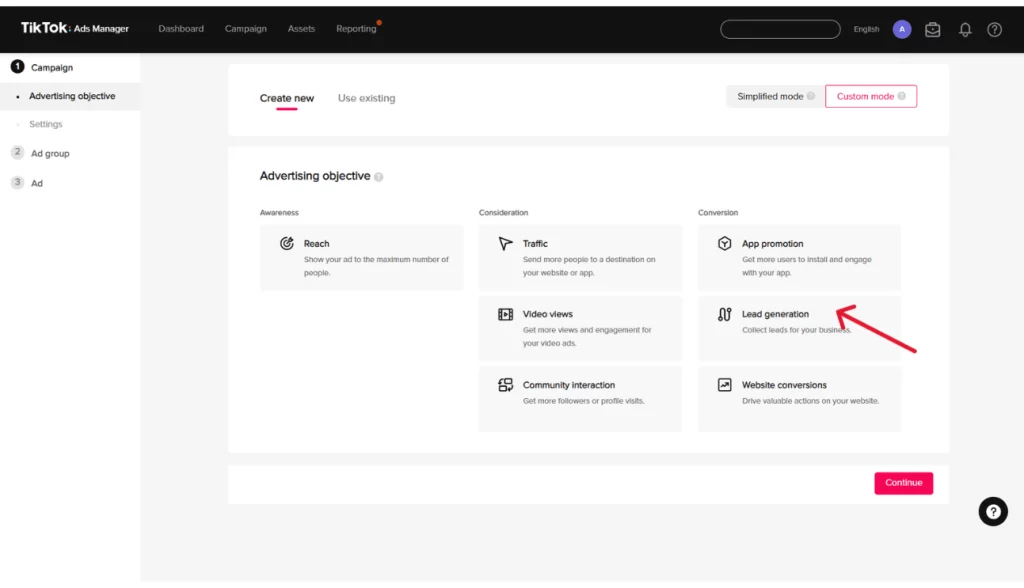
Task: Open the Dashboard menu
Action: tap(181, 29)
